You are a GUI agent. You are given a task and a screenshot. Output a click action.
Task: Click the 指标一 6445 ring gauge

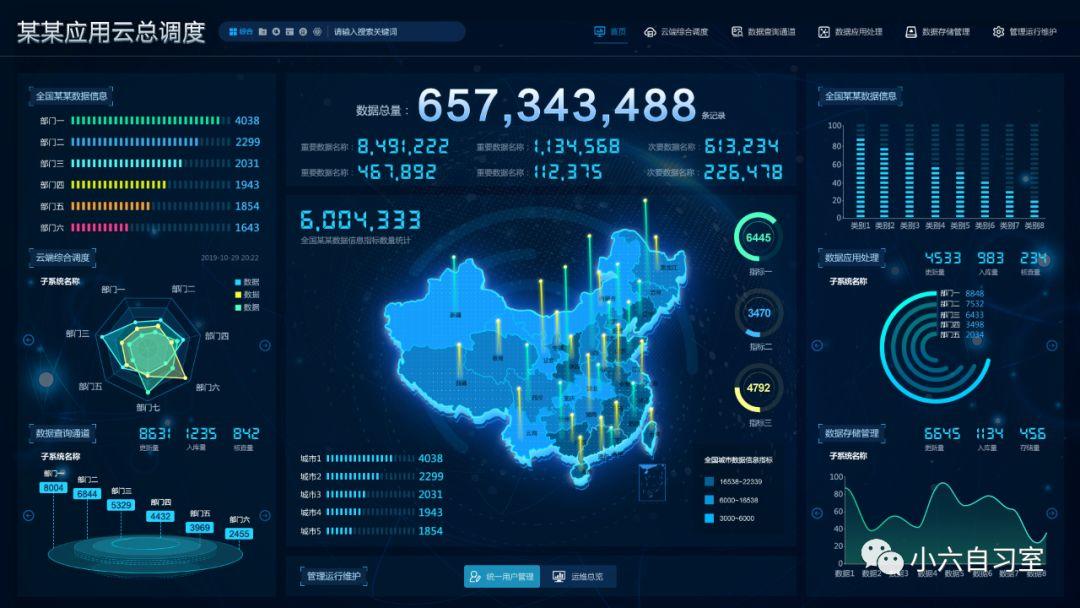point(759,237)
